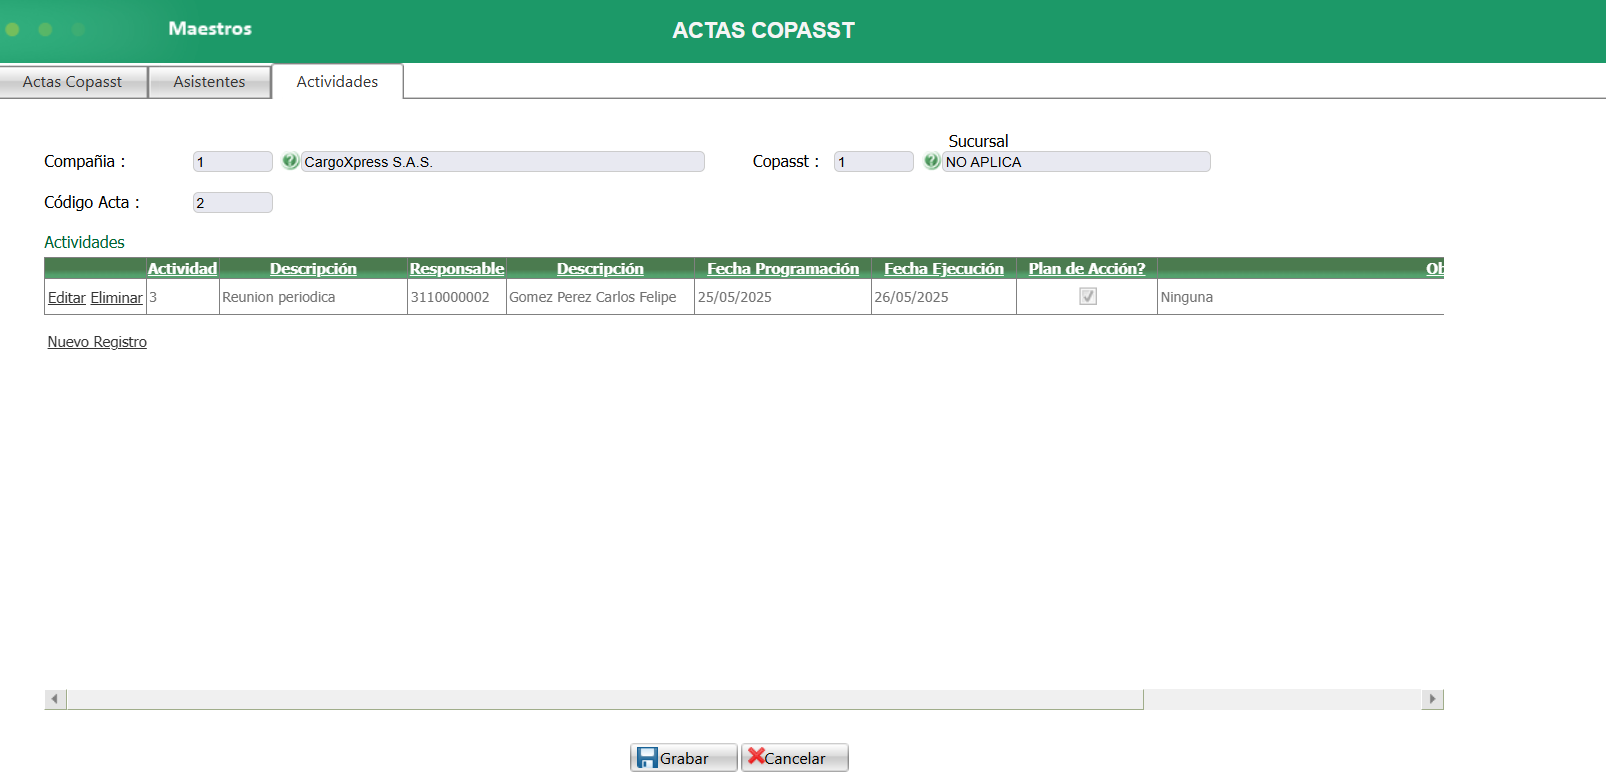Sort by the Plan de Acción? column header
Image resolution: width=1606 pixels, height=775 pixels.
click(1087, 268)
